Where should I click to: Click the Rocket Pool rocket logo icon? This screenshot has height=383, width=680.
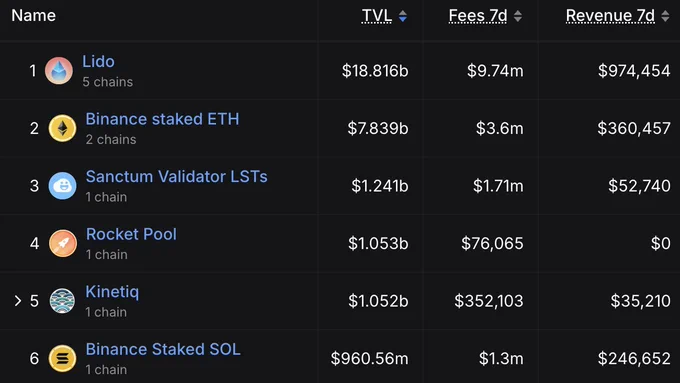(x=62, y=243)
